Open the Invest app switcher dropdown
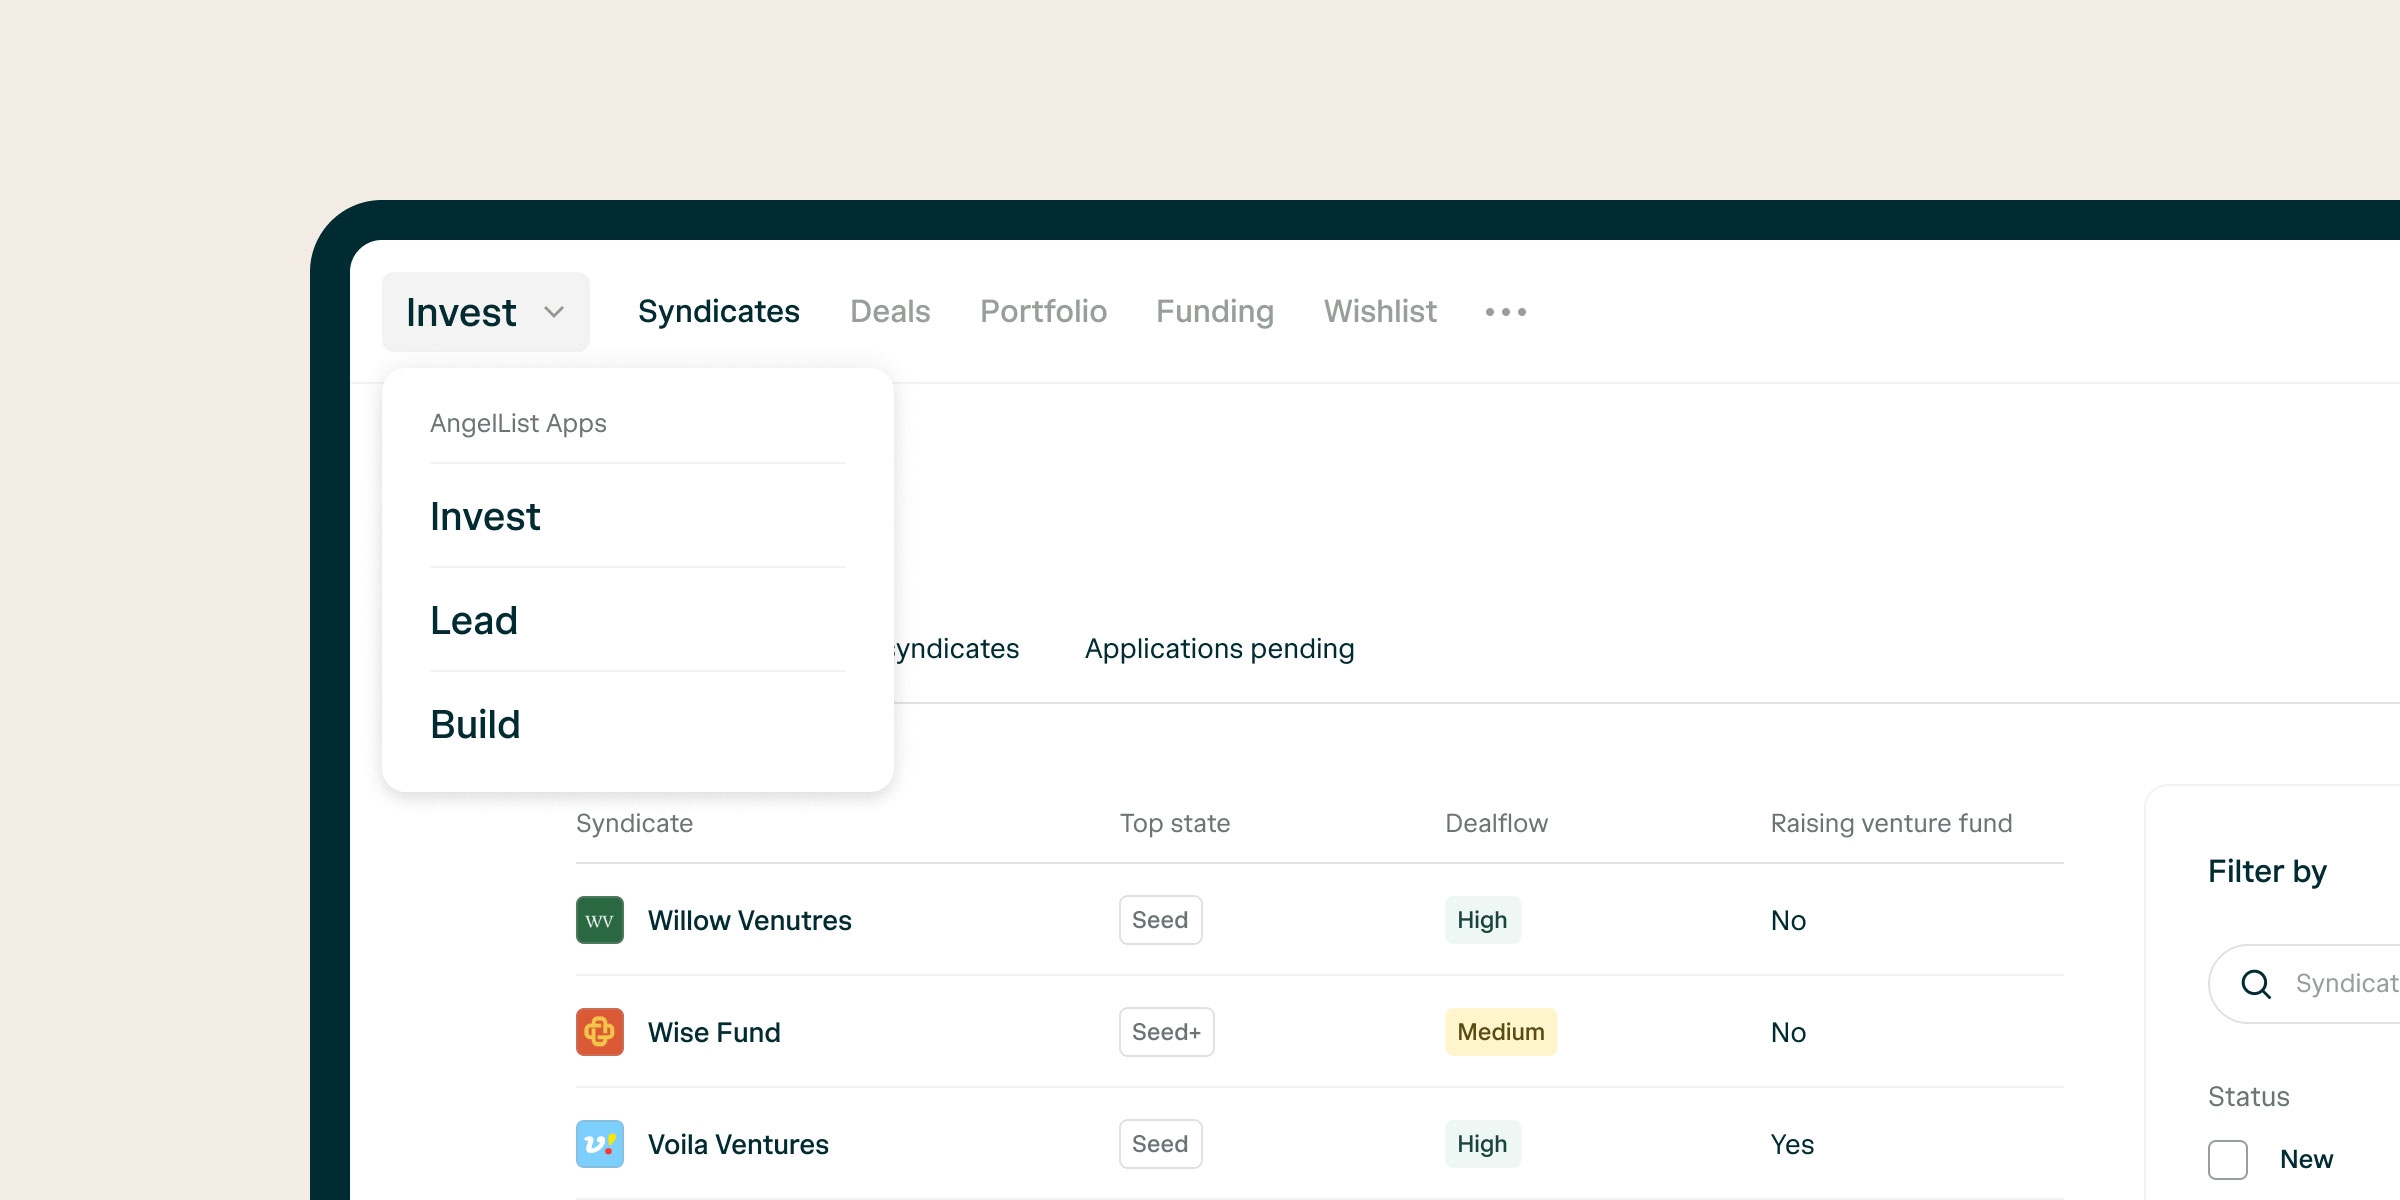Screen dimensions: 2400x1200 [485, 312]
